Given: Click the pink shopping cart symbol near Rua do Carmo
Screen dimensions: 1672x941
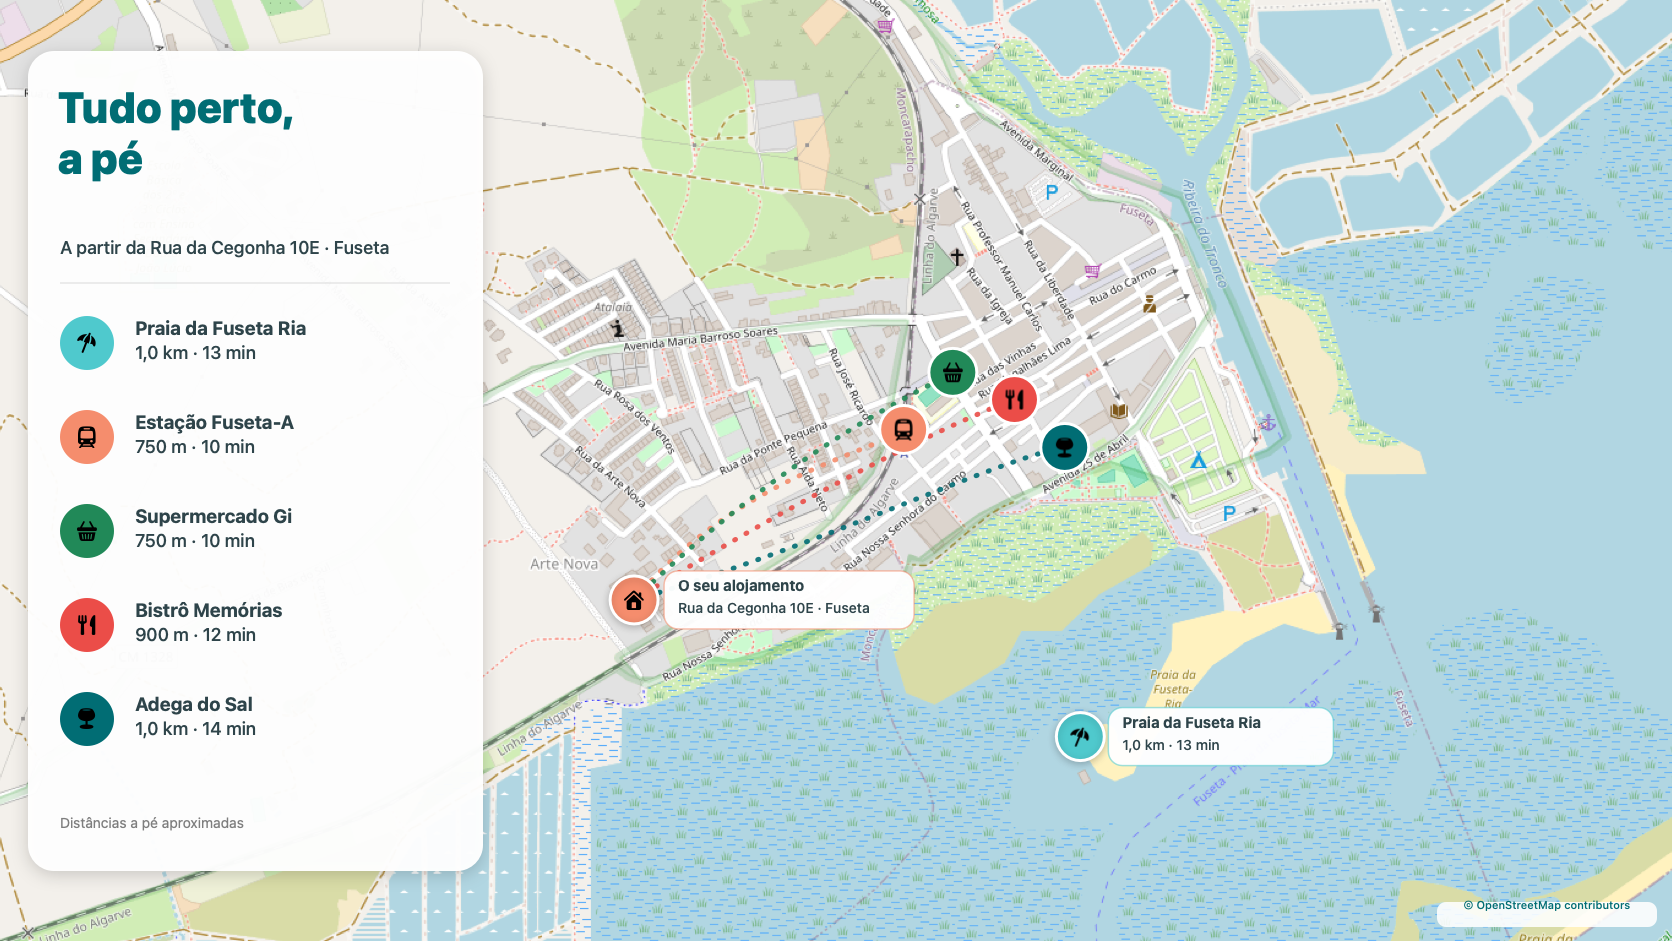Looking at the screenshot, I should 1092,271.
